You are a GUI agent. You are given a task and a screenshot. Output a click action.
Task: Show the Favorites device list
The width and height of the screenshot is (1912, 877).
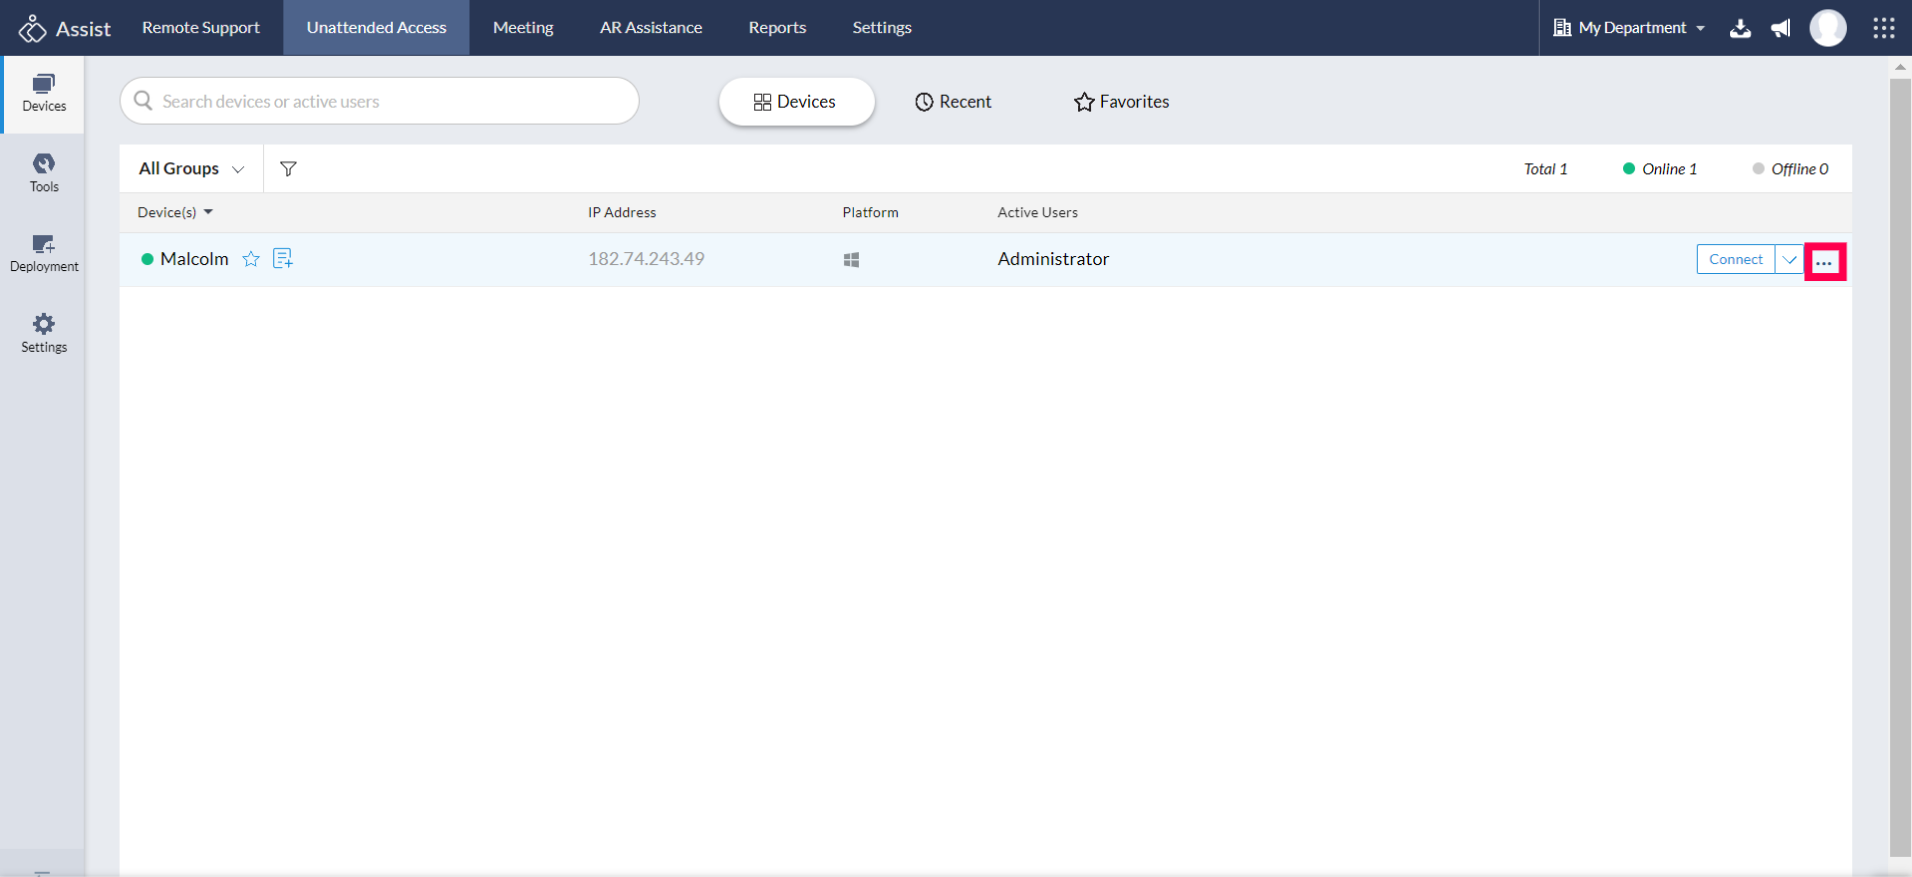[x=1121, y=102]
